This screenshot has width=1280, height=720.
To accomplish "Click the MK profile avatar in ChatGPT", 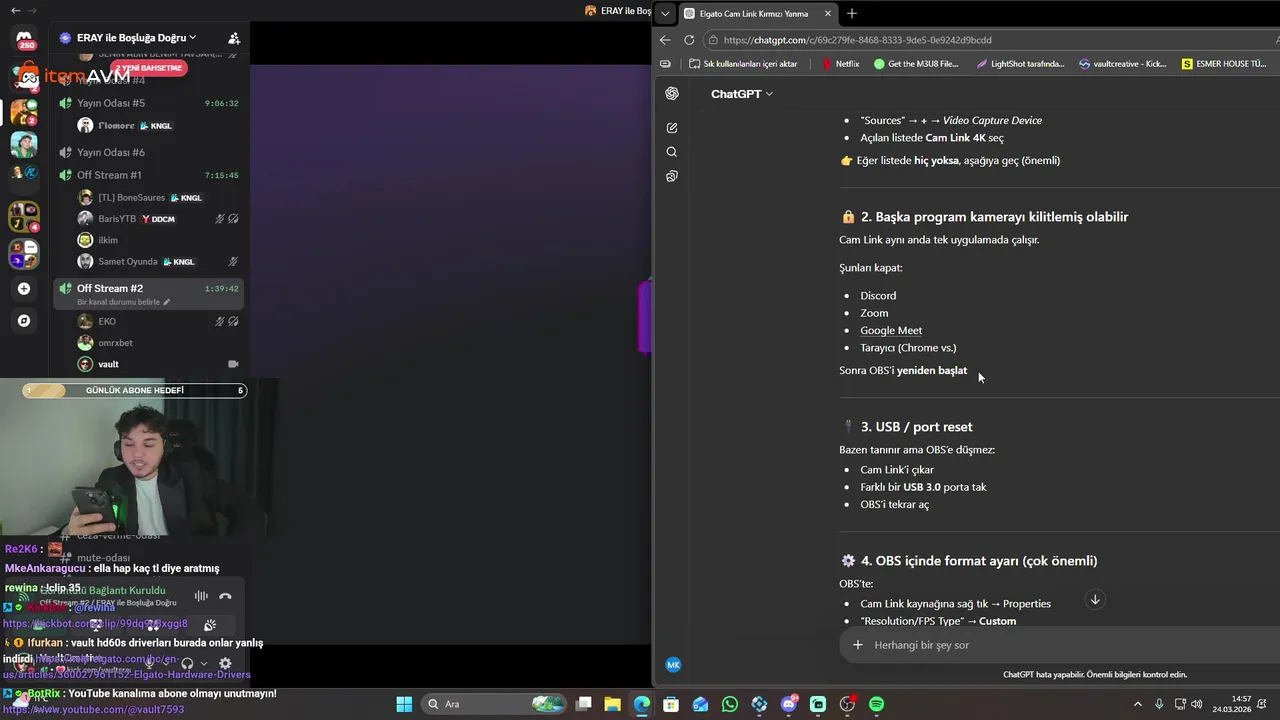I will (x=673, y=665).
